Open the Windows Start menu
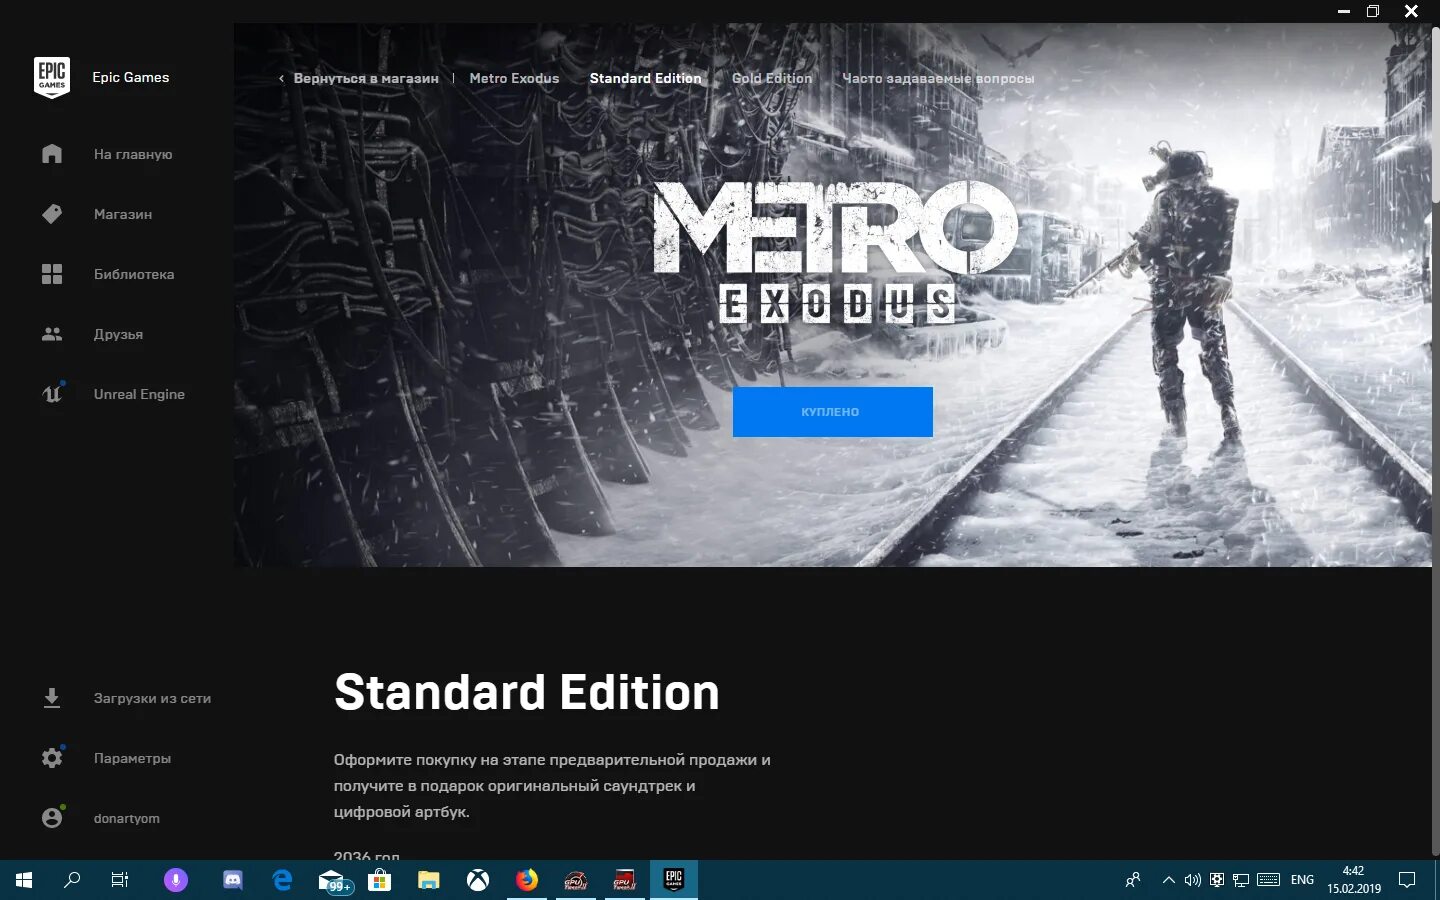Viewport: 1440px width, 900px height. pyautogui.click(x=24, y=880)
